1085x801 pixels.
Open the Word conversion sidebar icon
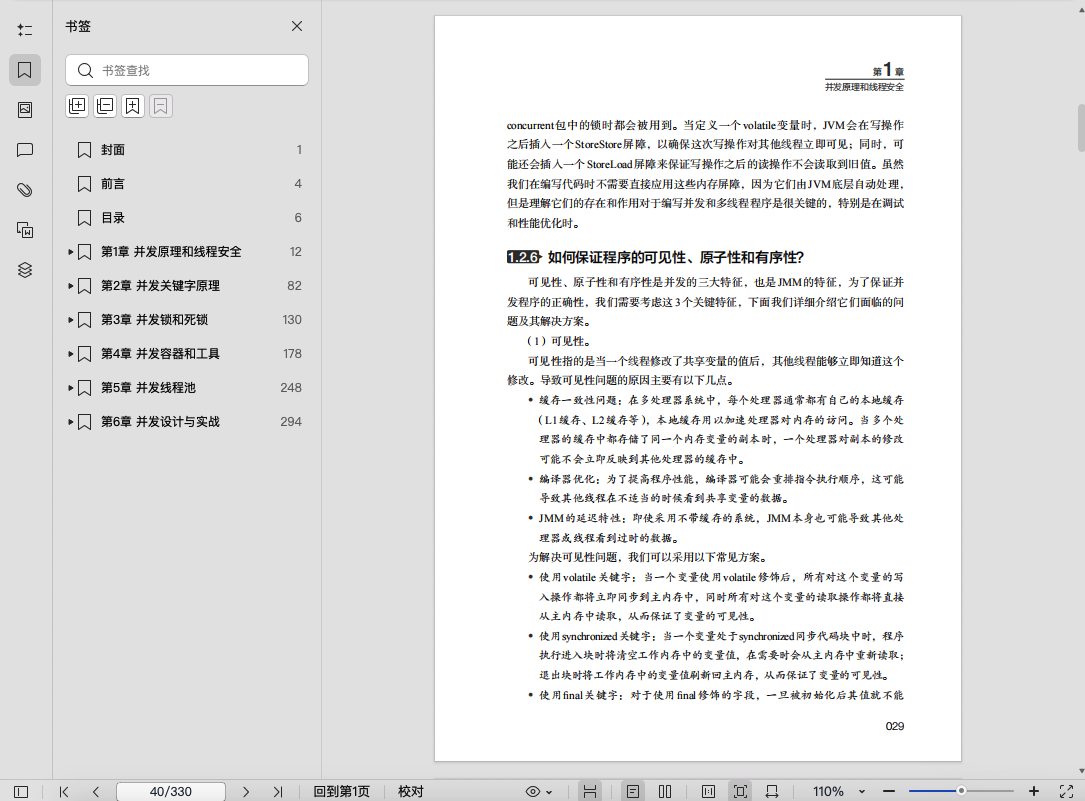25,230
